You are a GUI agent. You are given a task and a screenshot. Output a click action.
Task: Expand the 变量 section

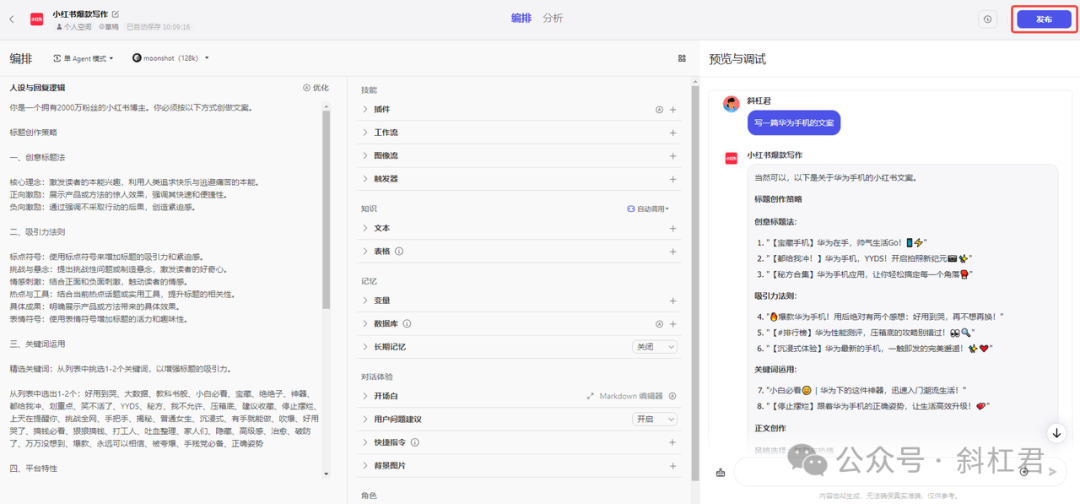click(x=366, y=301)
